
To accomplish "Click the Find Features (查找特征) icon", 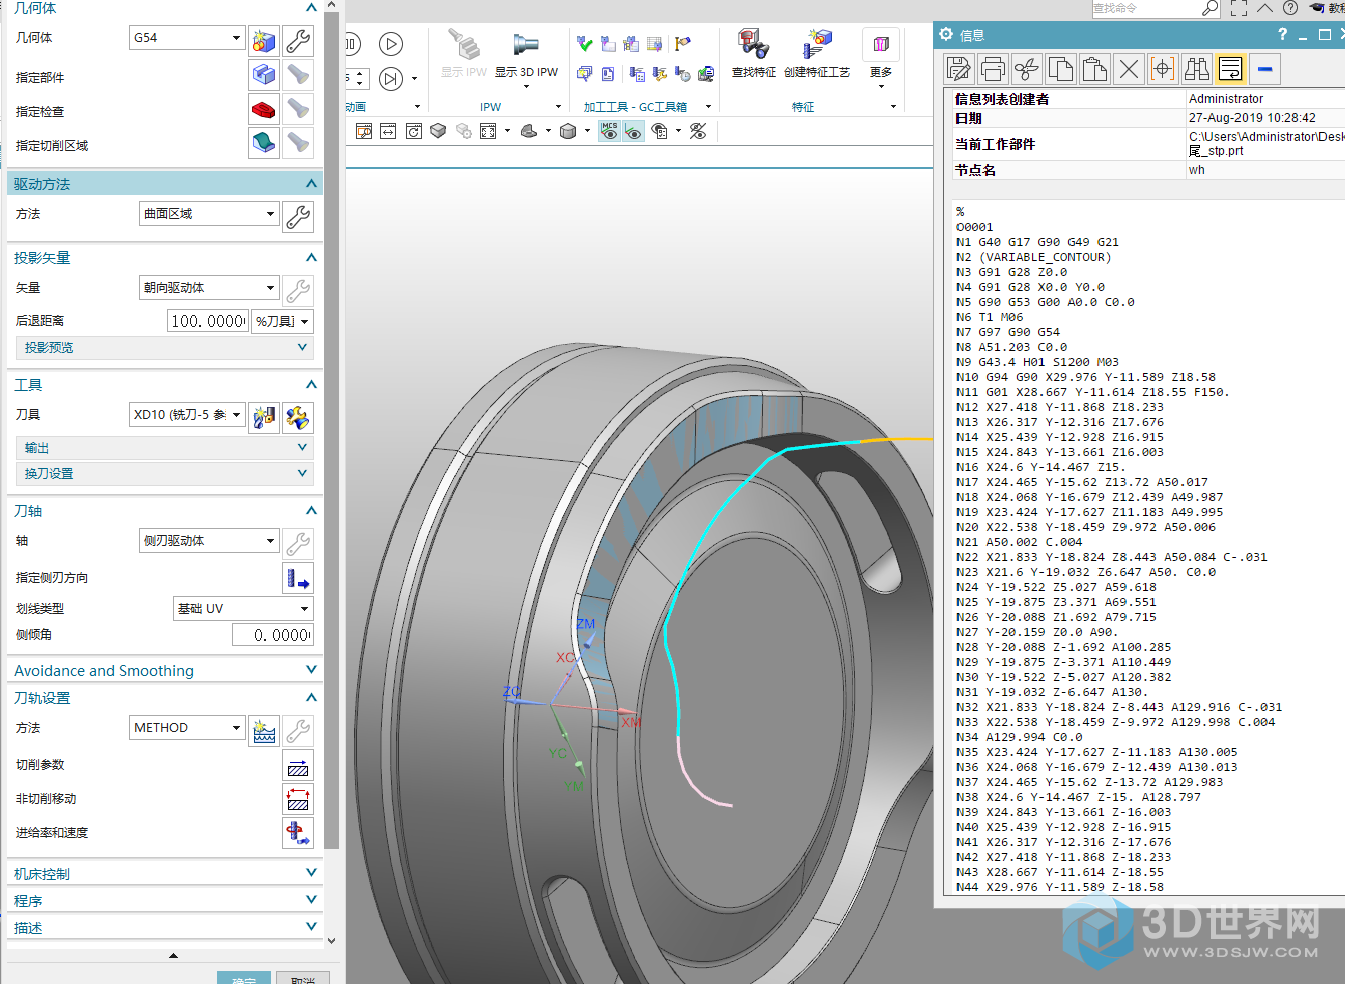I will [753, 54].
